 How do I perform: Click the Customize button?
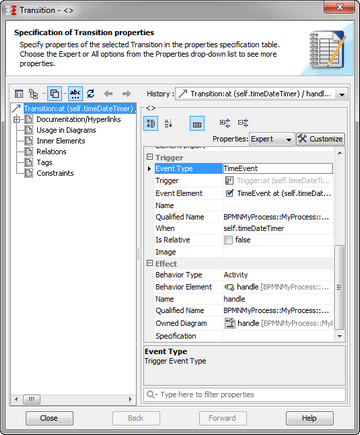(x=320, y=139)
